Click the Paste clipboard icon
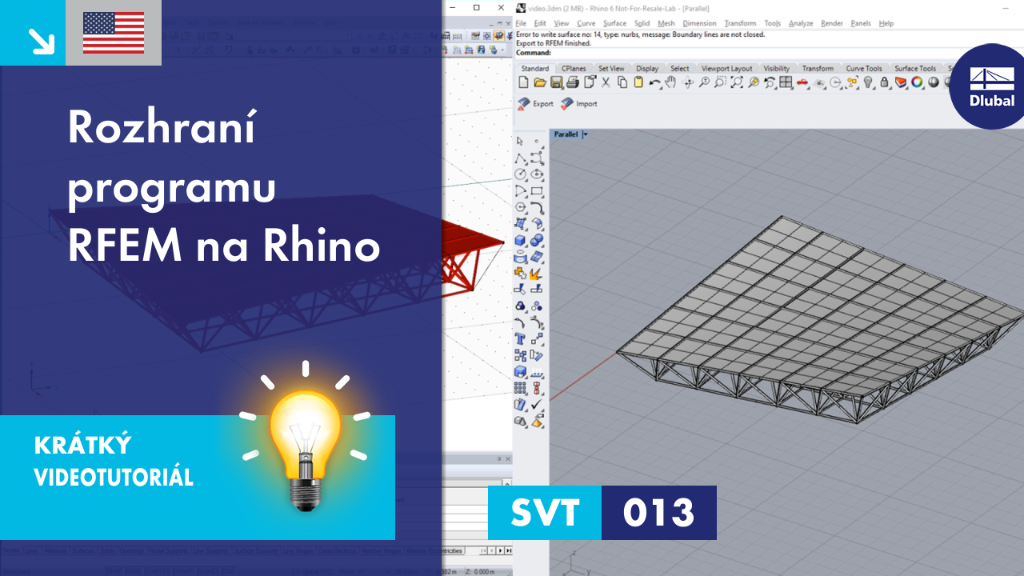 point(638,83)
